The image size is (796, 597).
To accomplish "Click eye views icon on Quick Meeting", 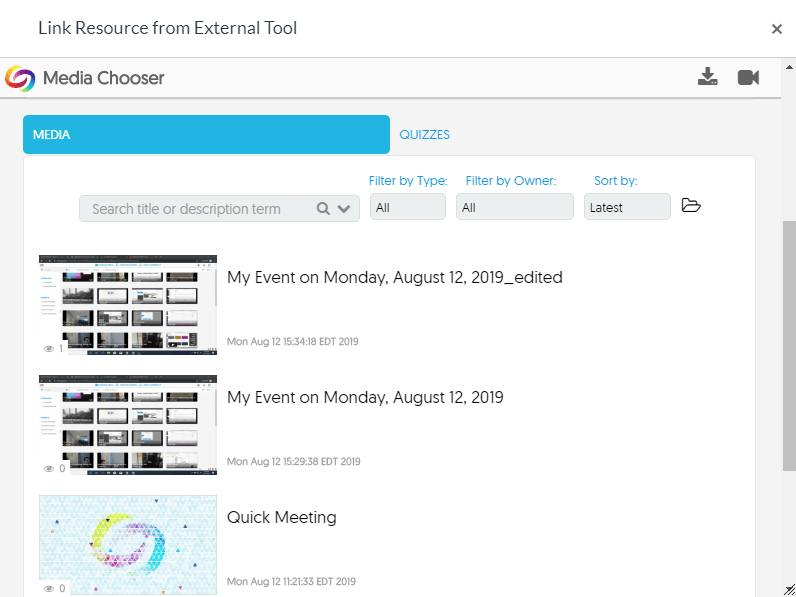I will (49, 588).
